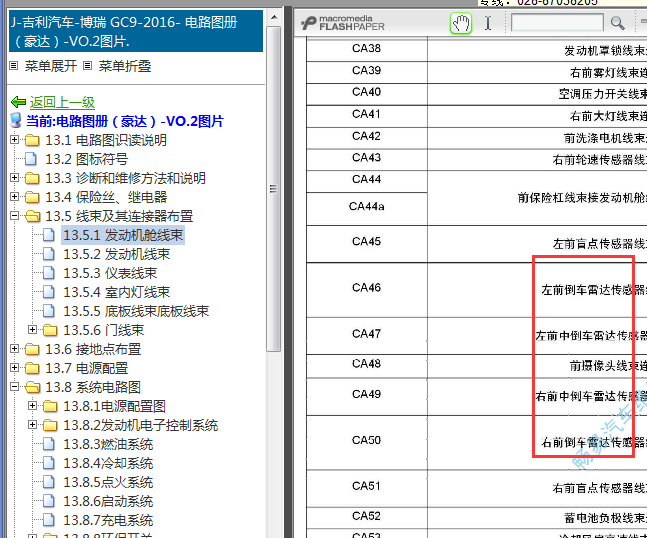The width and height of the screenshot is (647, 538).
Task: Click page icon of 13.5.4 室内灯线束
Action: [x=49, y=291]
